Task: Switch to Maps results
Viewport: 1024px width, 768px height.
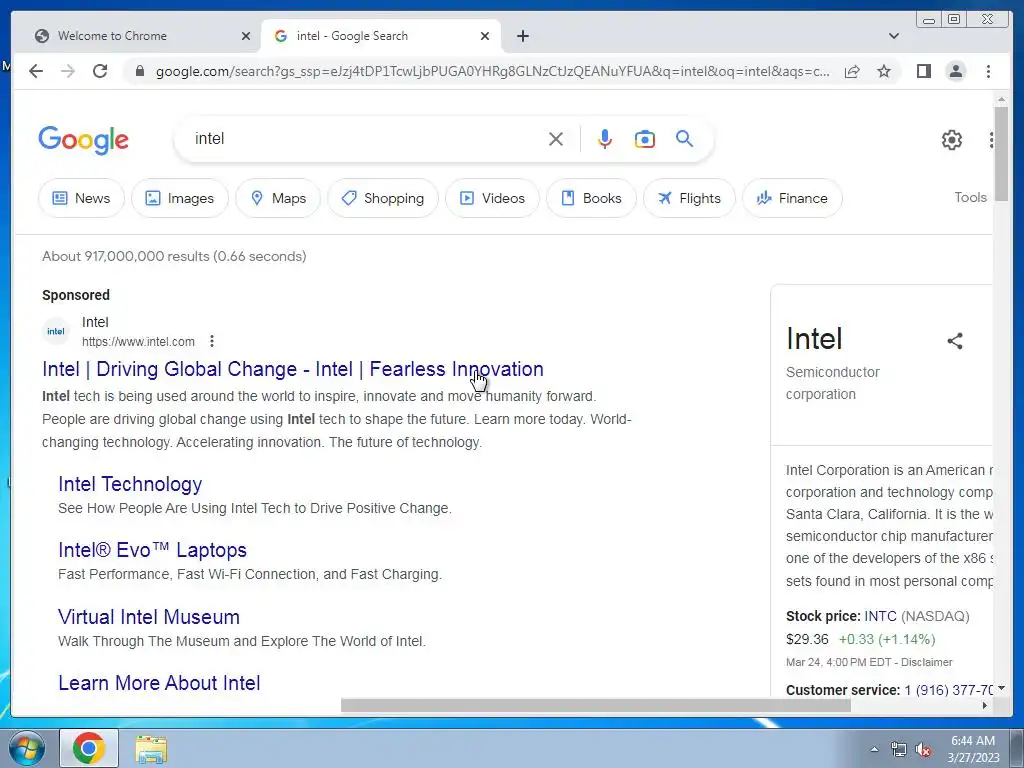Action: tap(278, 198)
